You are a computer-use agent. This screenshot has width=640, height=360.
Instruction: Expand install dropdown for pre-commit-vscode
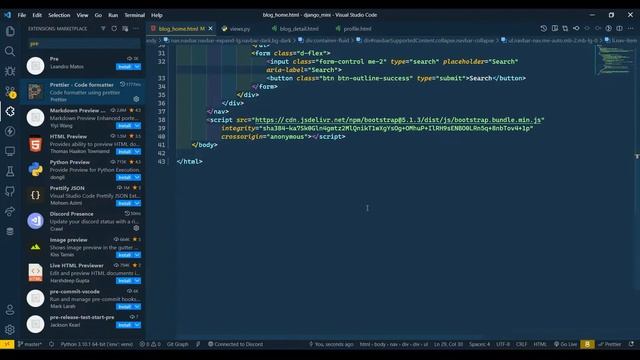pyautogui.click(x=137, y=307)
